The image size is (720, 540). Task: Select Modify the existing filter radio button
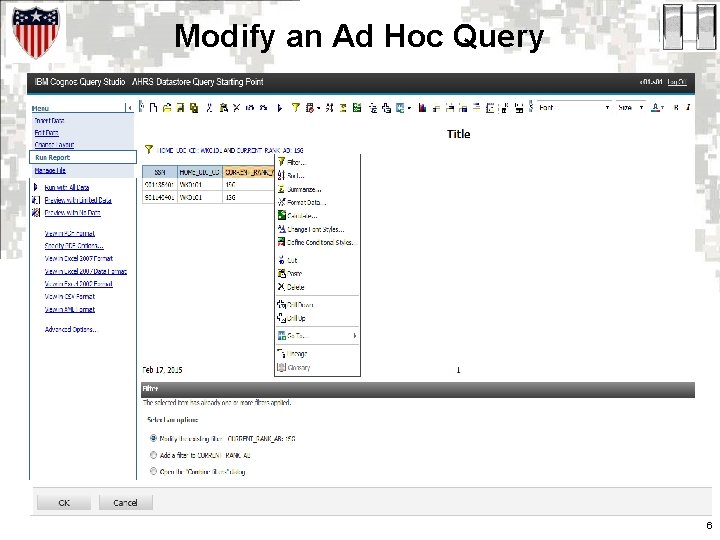tap(153, 438)
